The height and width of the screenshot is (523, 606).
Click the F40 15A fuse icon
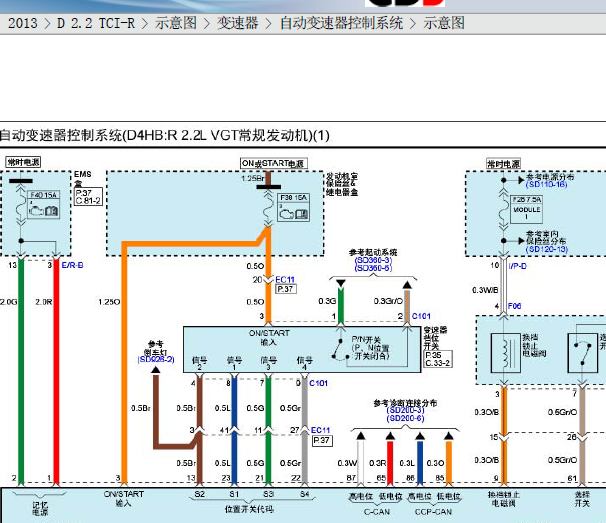[x=43, y=204]
